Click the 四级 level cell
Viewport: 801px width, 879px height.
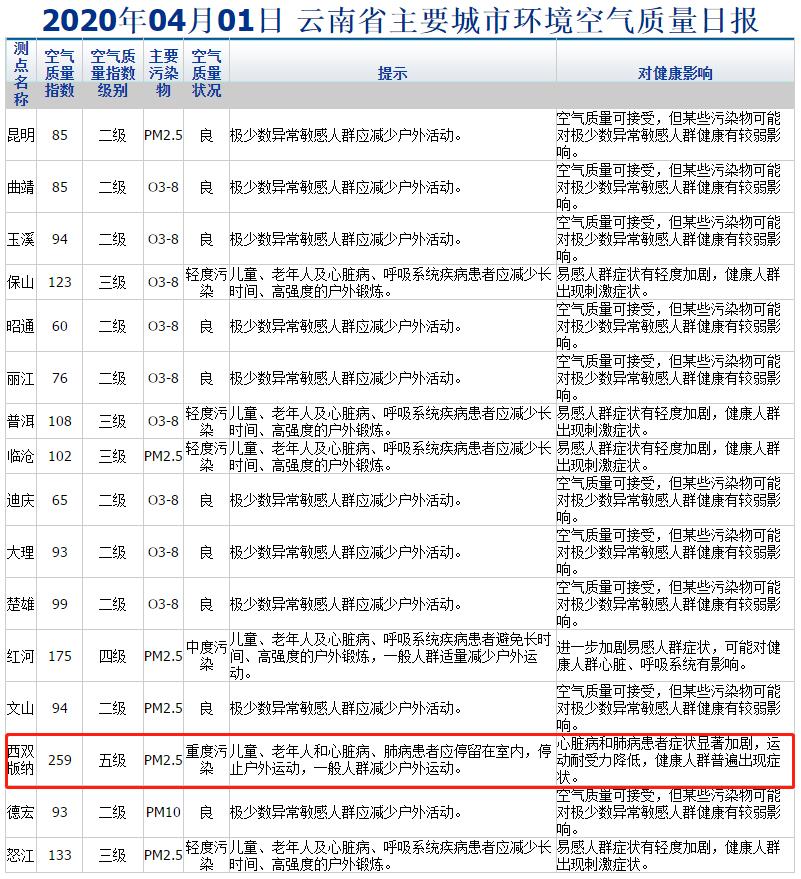(x=112, y=656)
